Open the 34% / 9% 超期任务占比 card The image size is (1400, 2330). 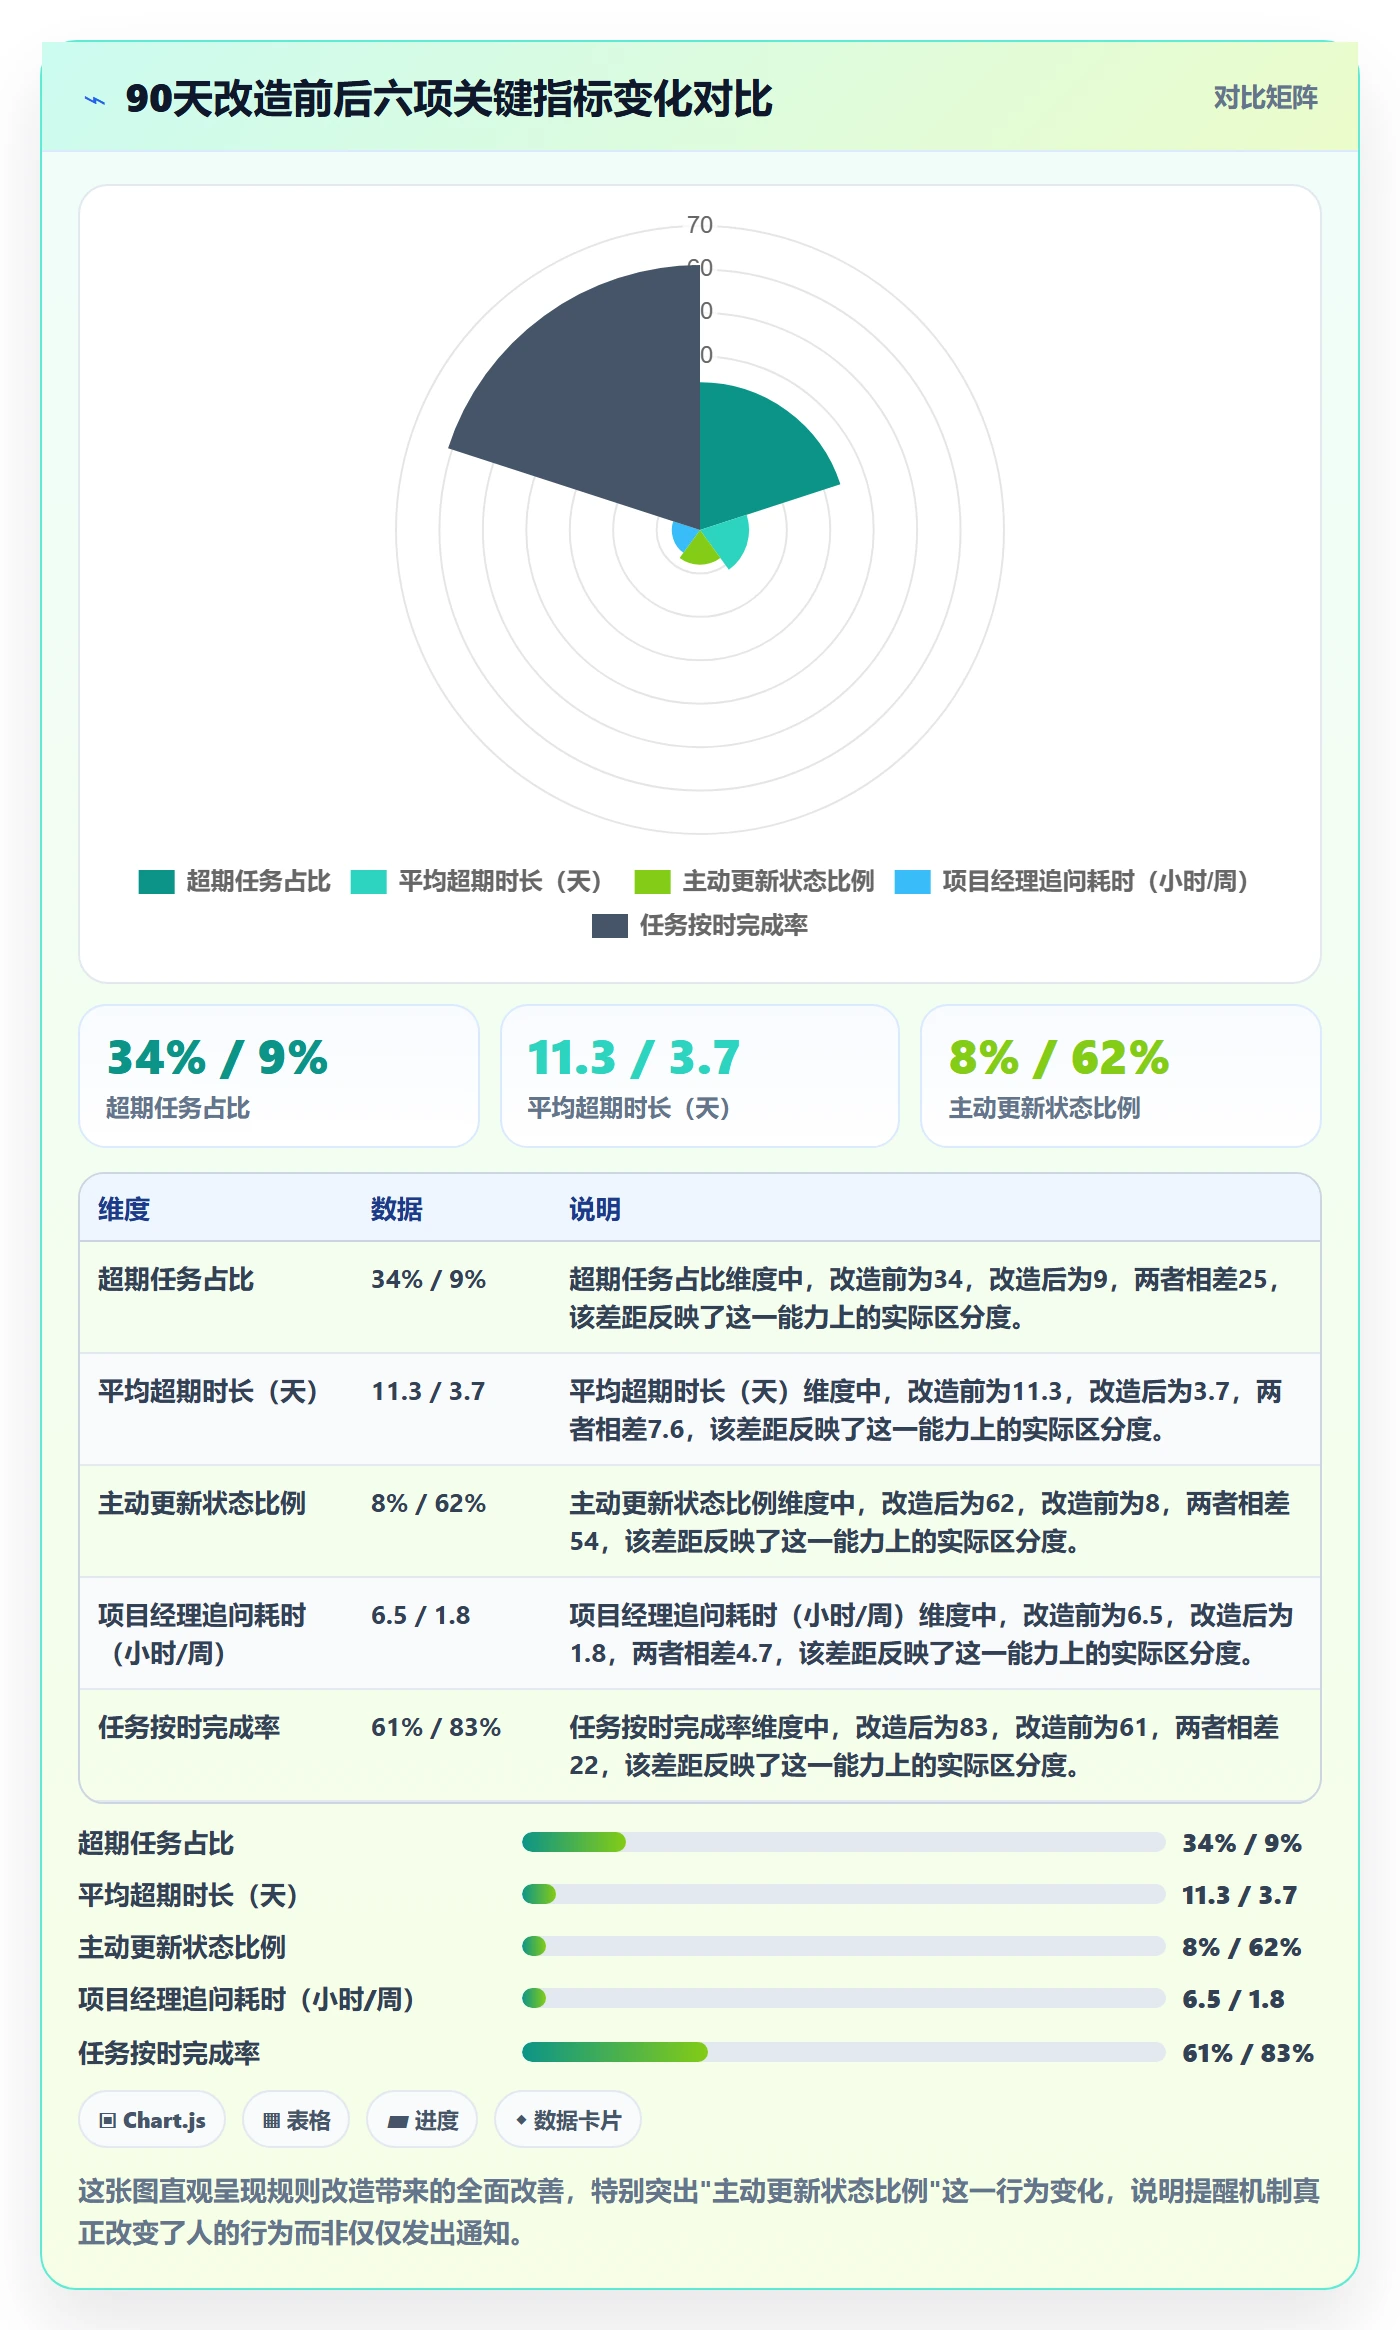[x=279, y=1076]
